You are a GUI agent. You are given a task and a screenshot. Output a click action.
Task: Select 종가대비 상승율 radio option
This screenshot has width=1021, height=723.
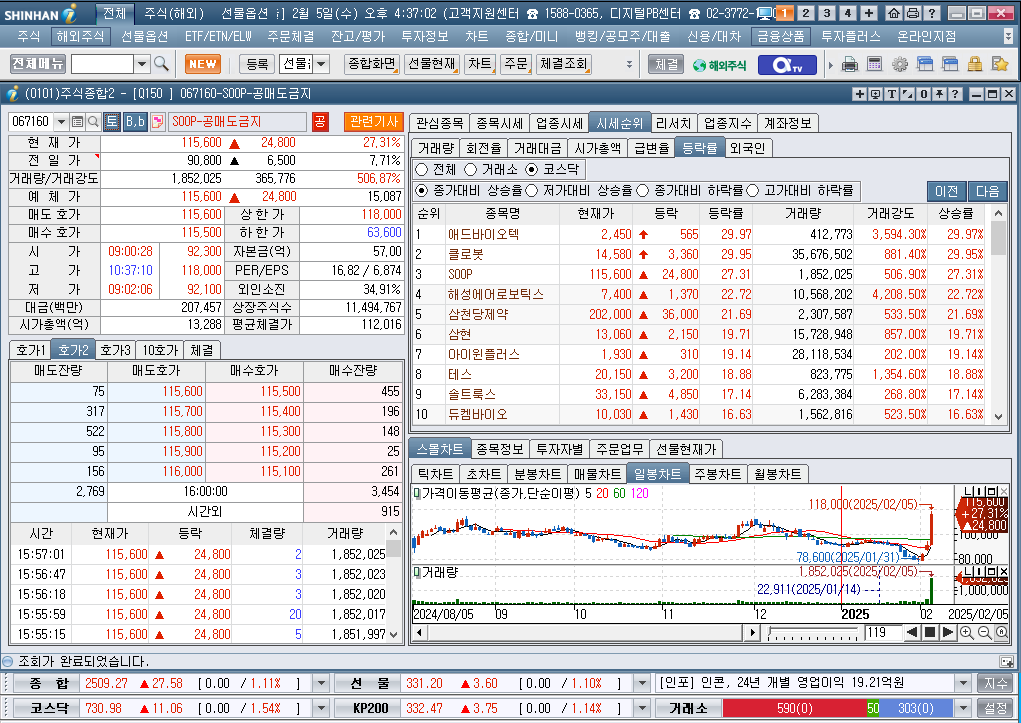[421, 190]
